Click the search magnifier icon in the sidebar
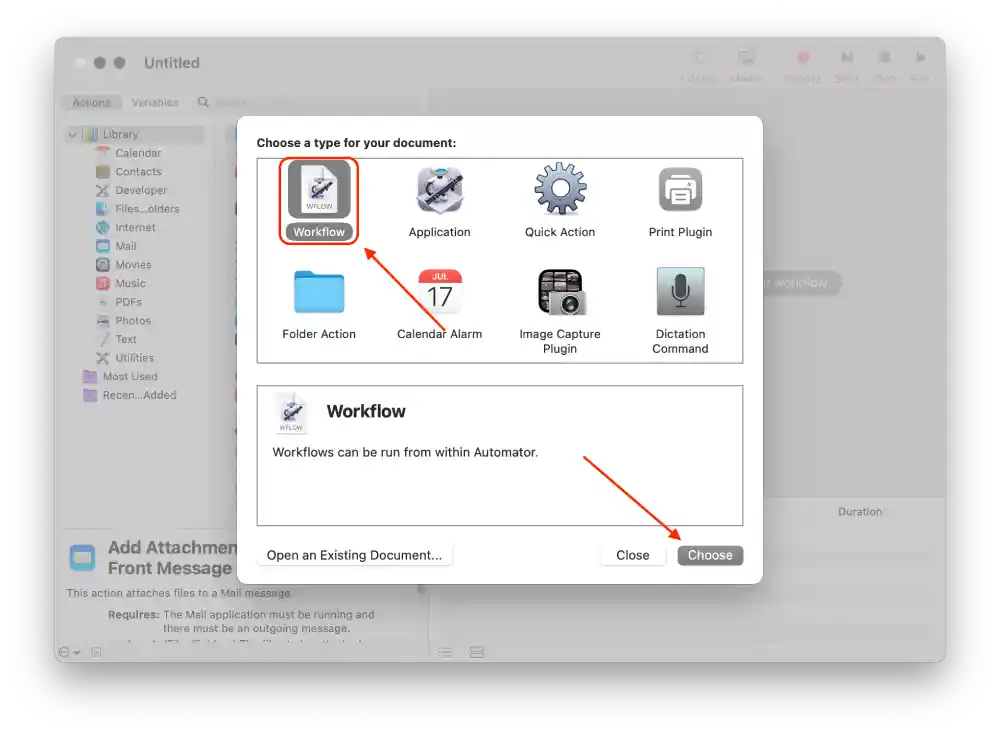The width and height of the screenshot is (1000, 735). 203,102
